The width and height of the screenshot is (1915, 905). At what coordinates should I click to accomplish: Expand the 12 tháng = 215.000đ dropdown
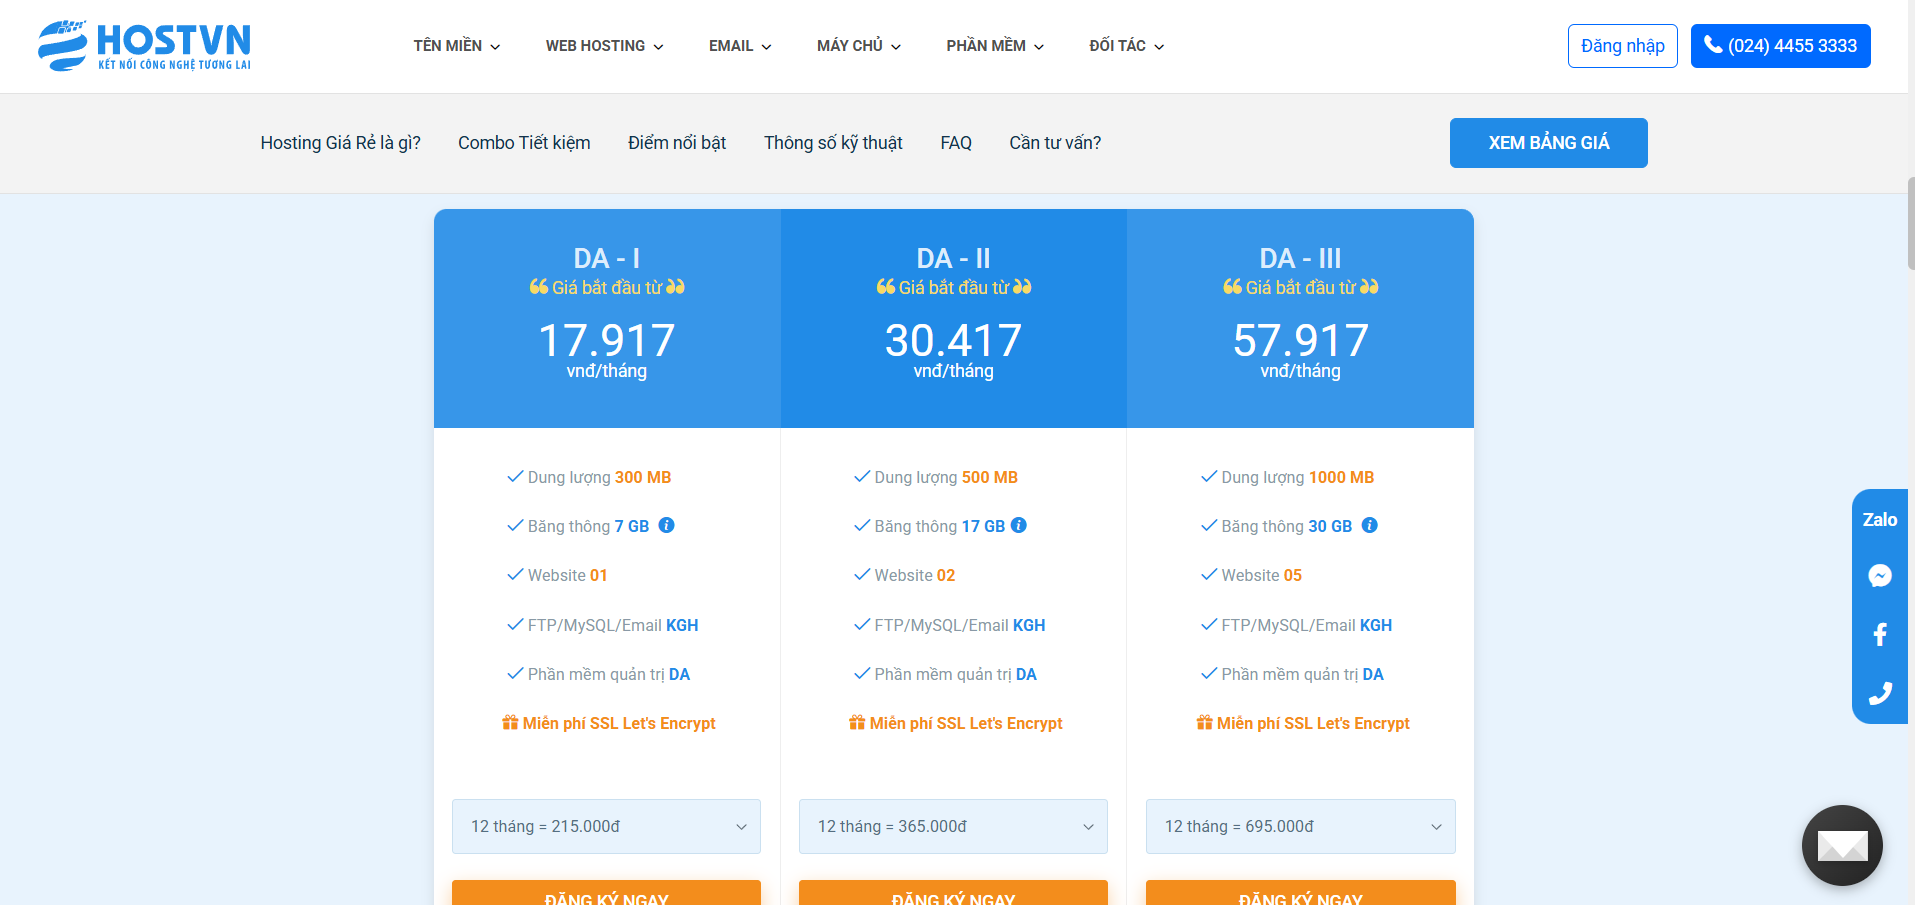click(606, 826)
